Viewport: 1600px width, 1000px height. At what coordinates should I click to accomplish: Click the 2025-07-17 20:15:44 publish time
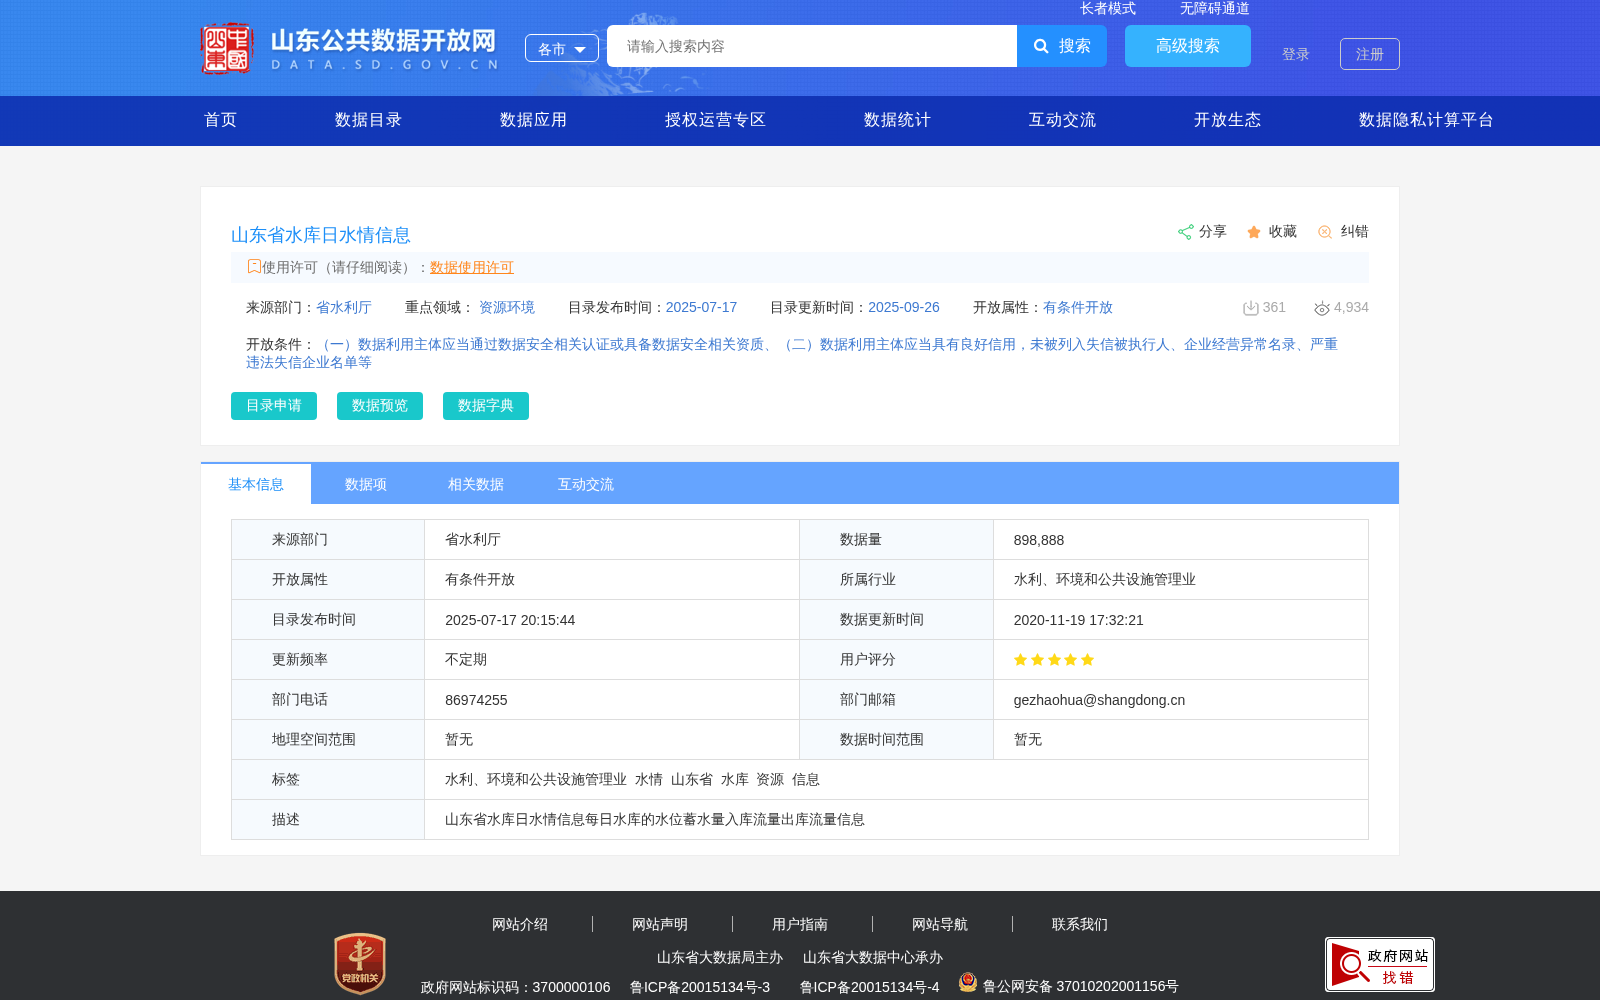tap(510, 620)
